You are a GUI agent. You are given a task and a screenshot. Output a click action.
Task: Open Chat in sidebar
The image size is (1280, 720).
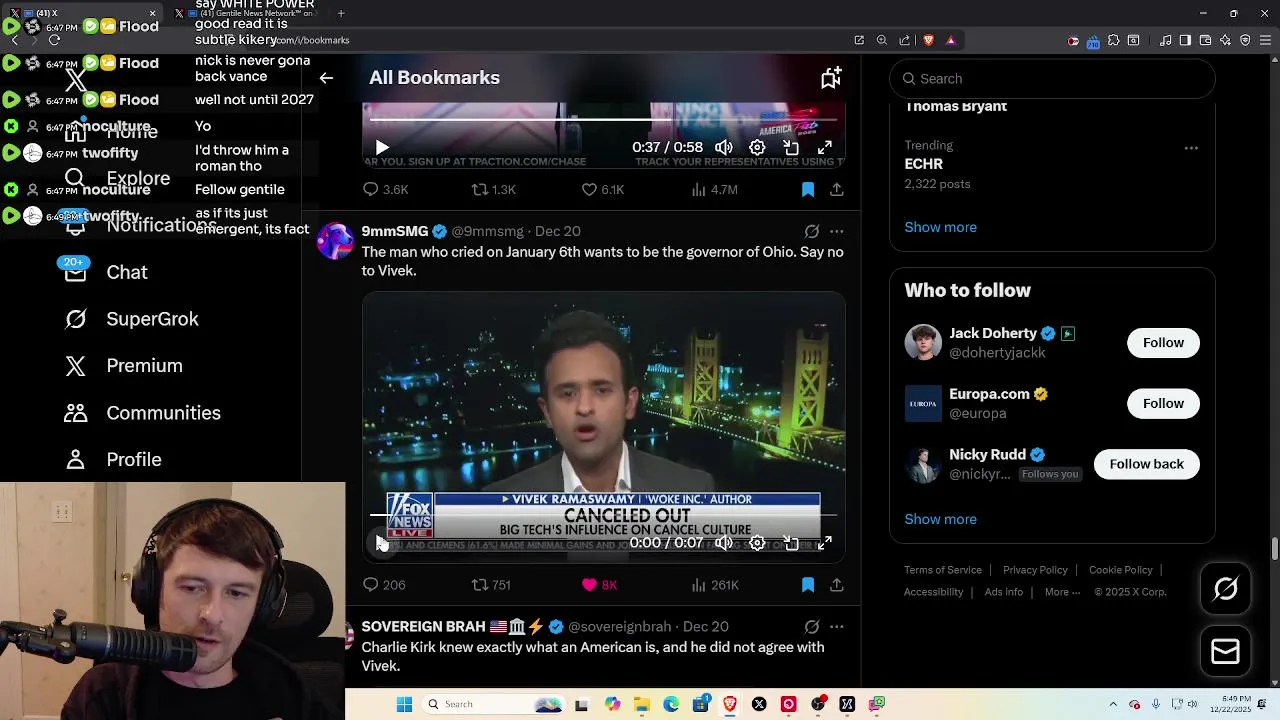point(106,272)
